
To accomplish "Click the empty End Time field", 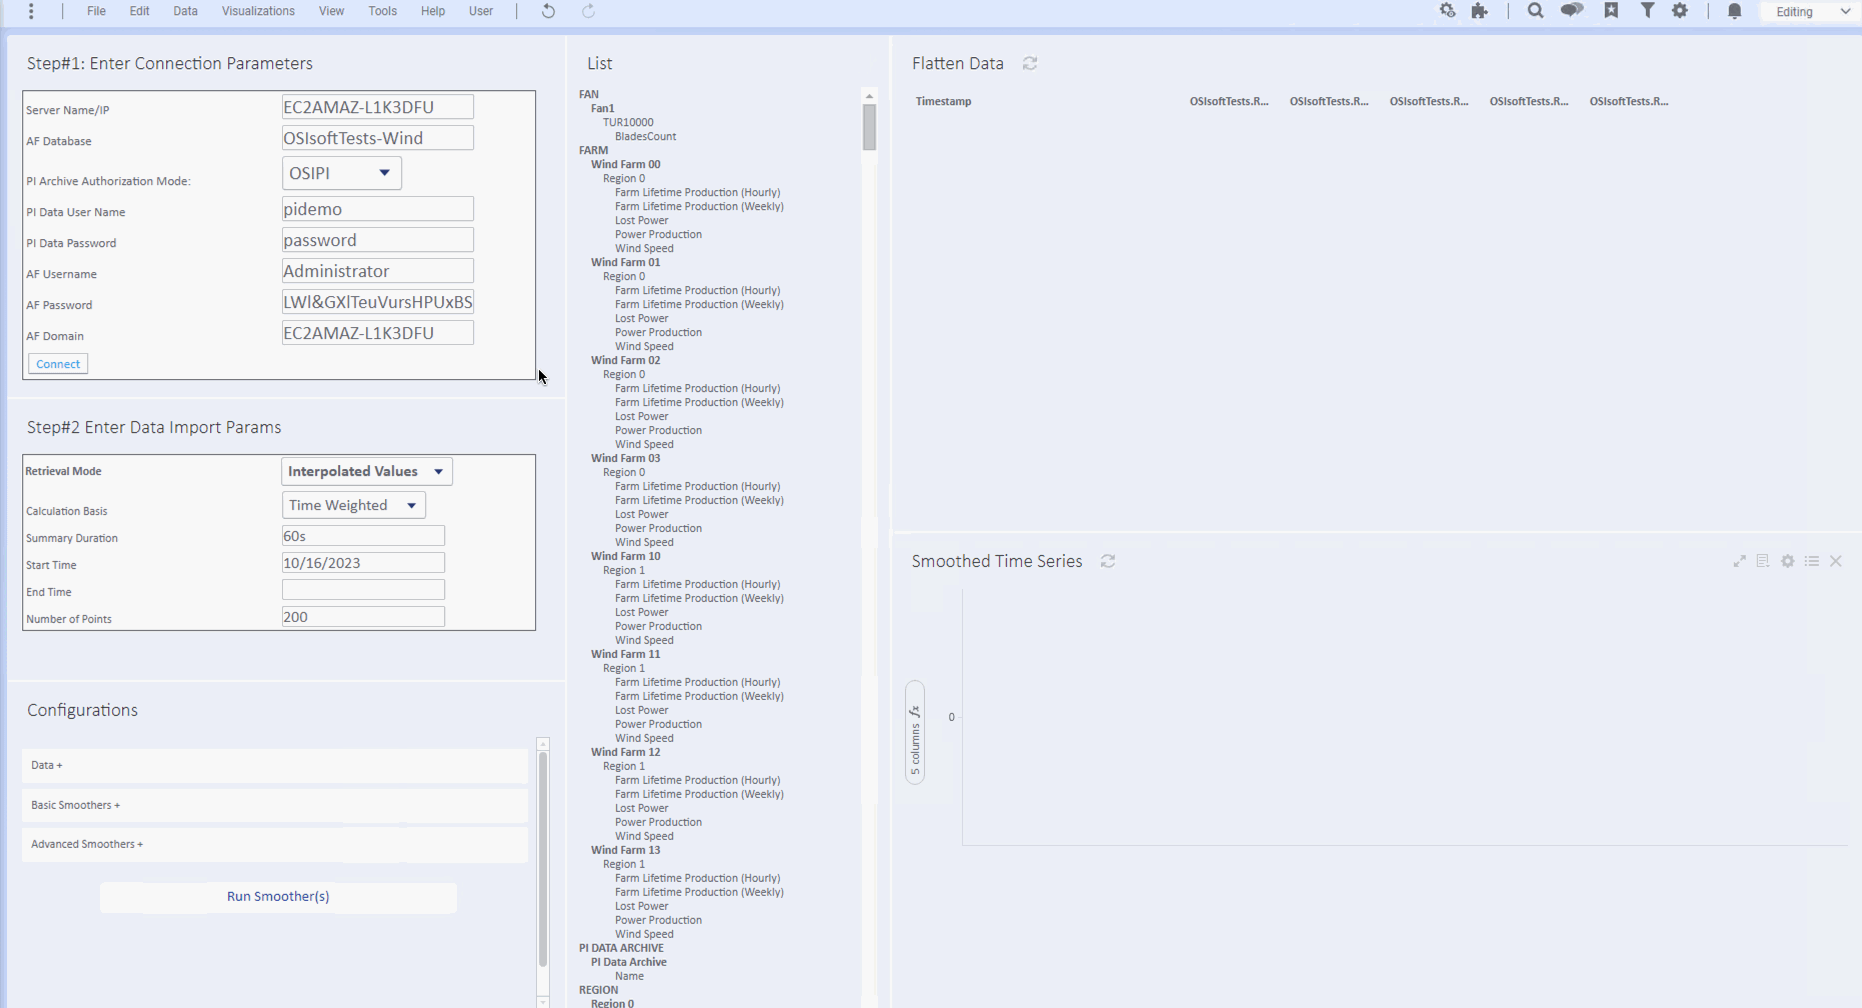I will [363, 590].
